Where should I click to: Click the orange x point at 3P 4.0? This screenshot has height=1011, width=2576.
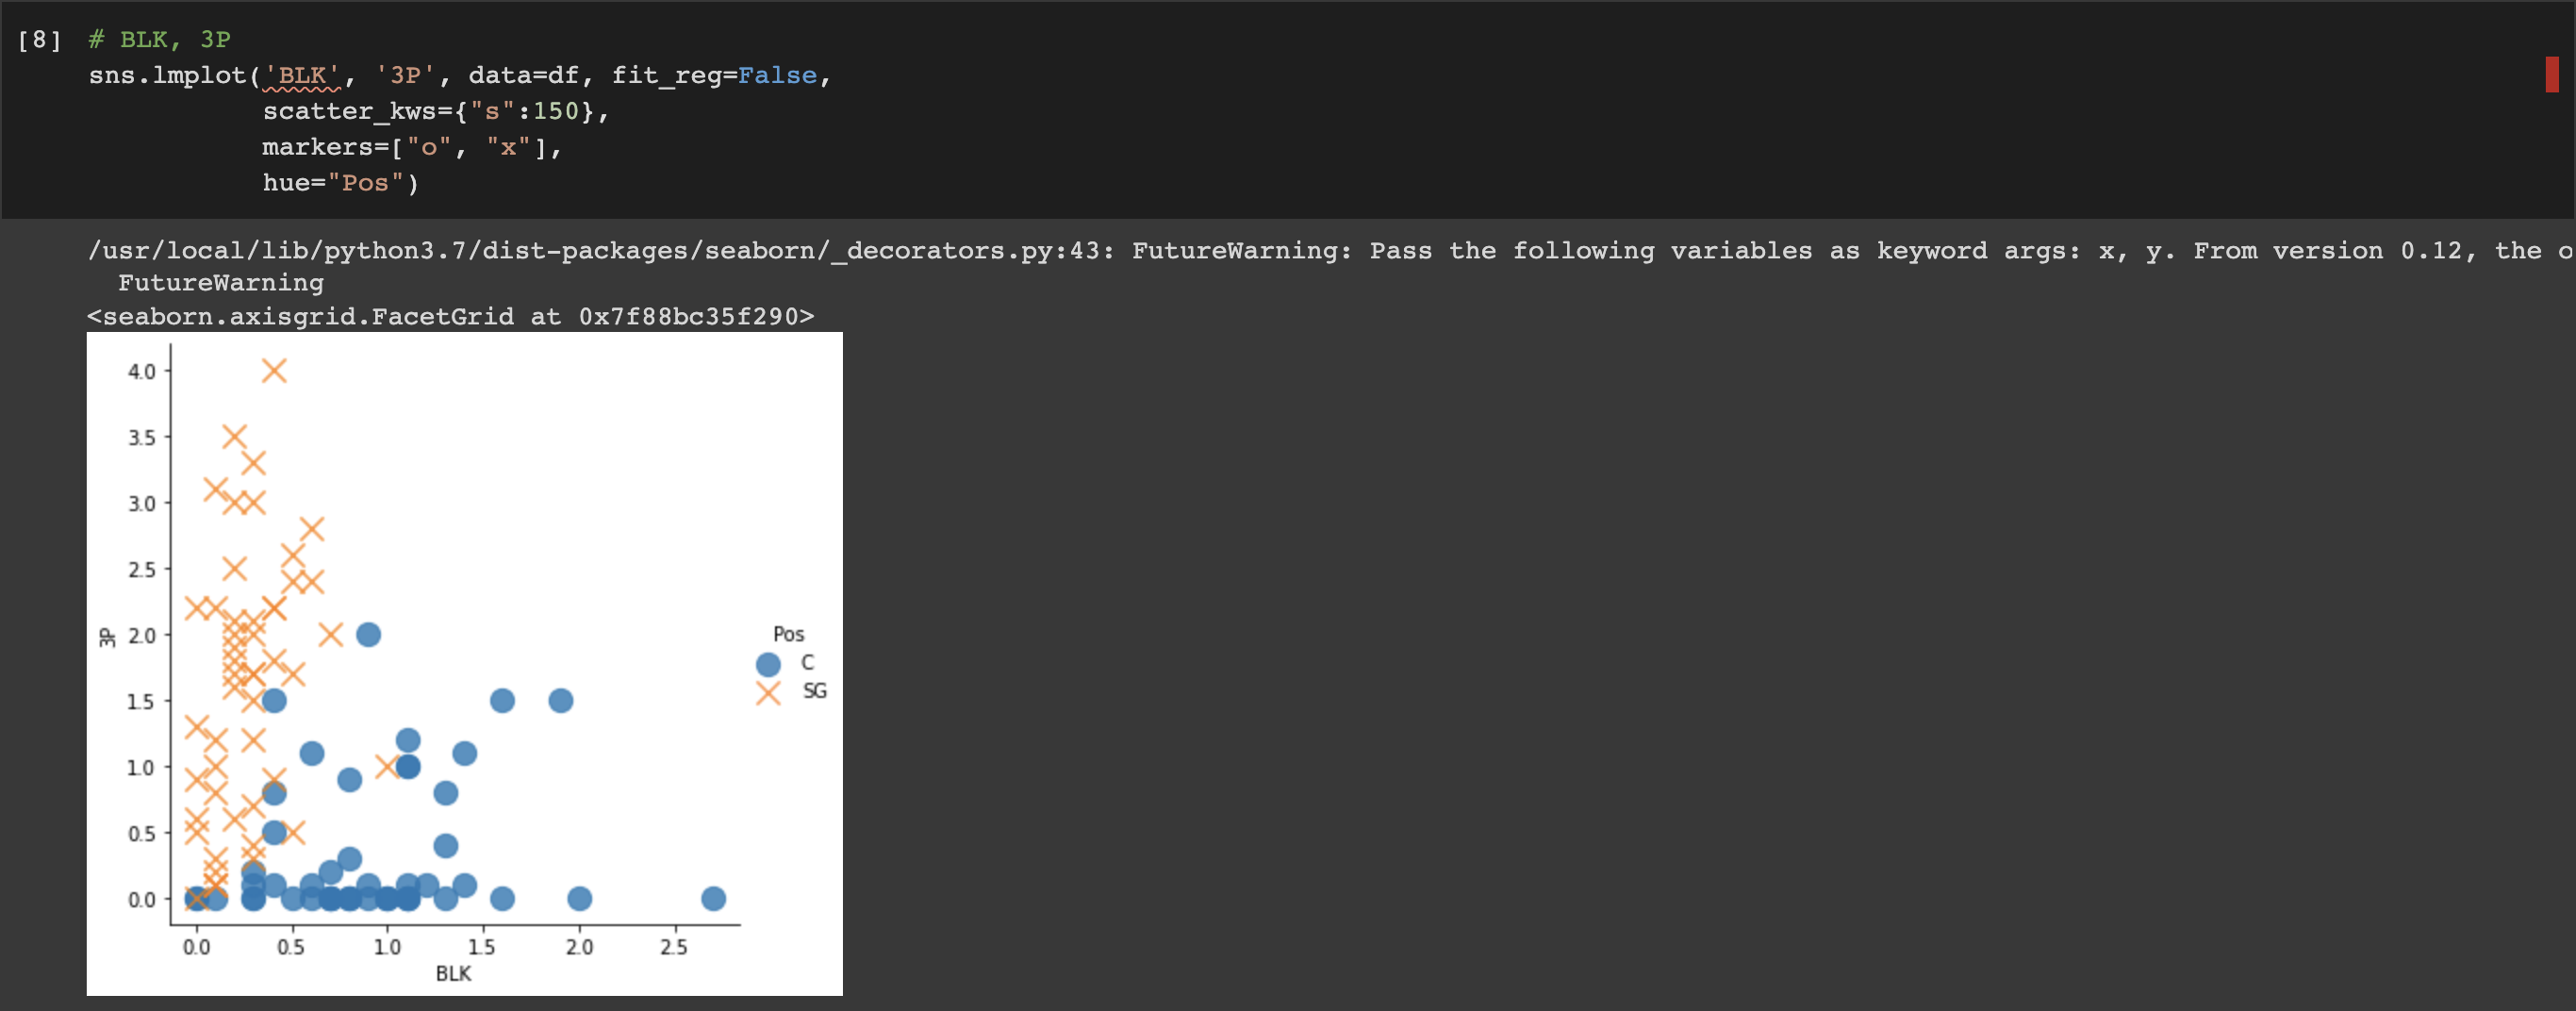[x=274, y=371]
